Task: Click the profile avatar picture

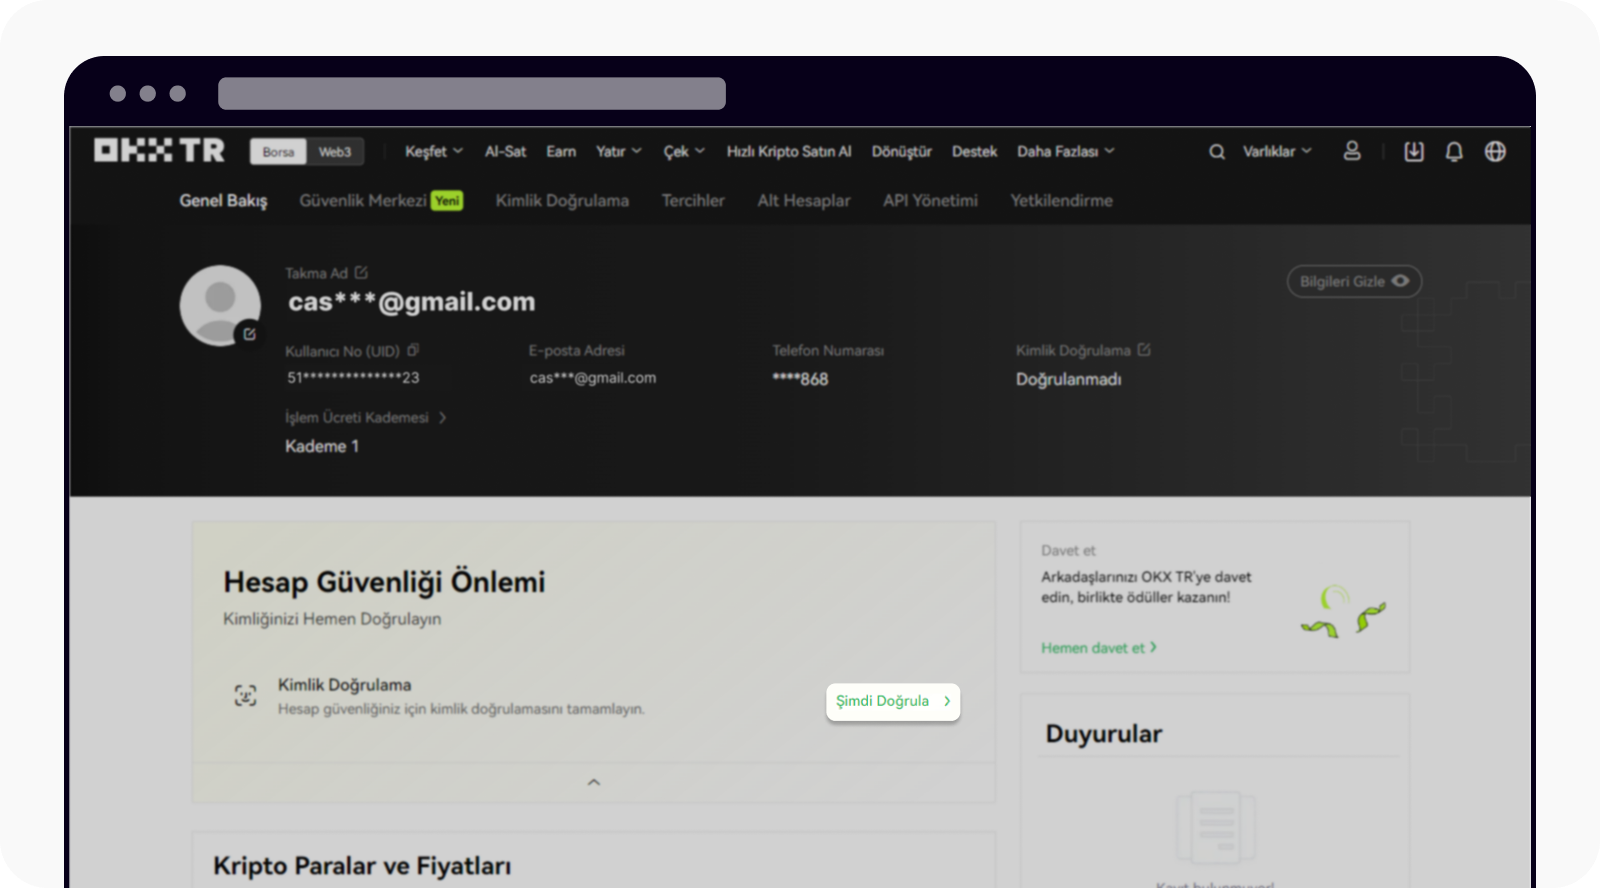Action: pos(220,305)
